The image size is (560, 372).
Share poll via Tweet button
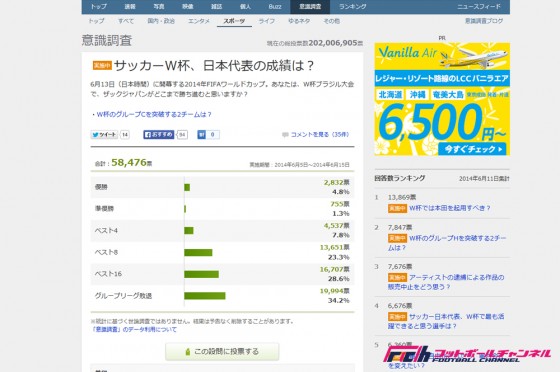point(104,135)
